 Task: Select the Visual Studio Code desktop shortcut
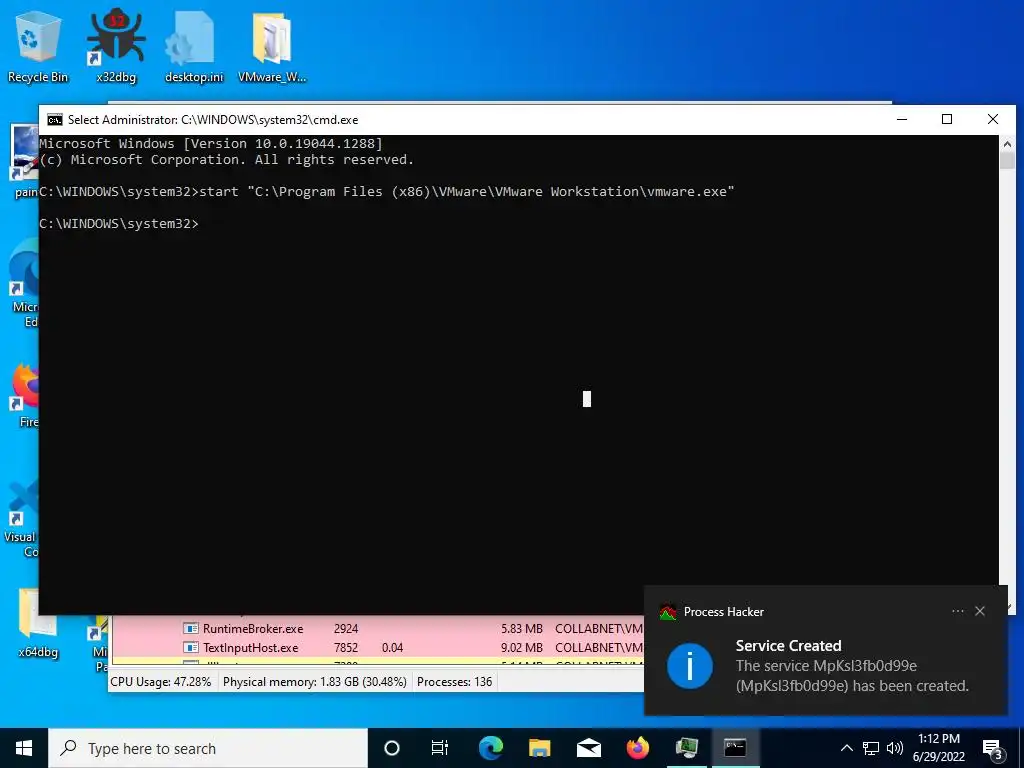click(23, 519)
